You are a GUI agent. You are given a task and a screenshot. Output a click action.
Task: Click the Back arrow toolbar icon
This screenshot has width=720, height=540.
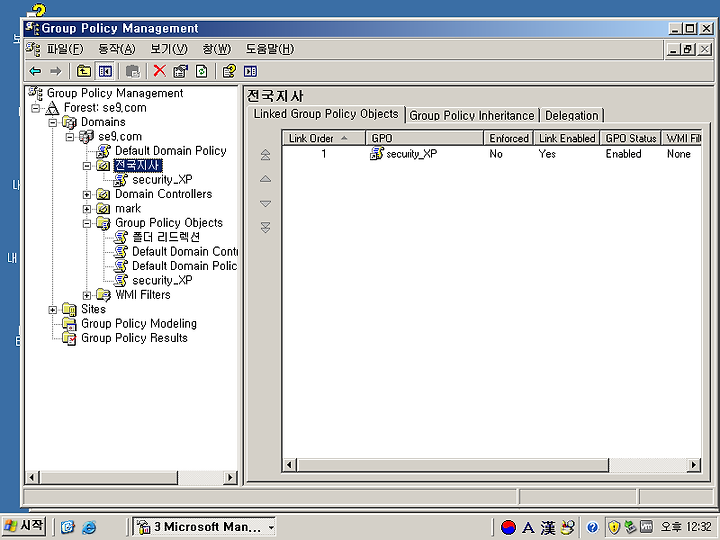tap(35, 71)
